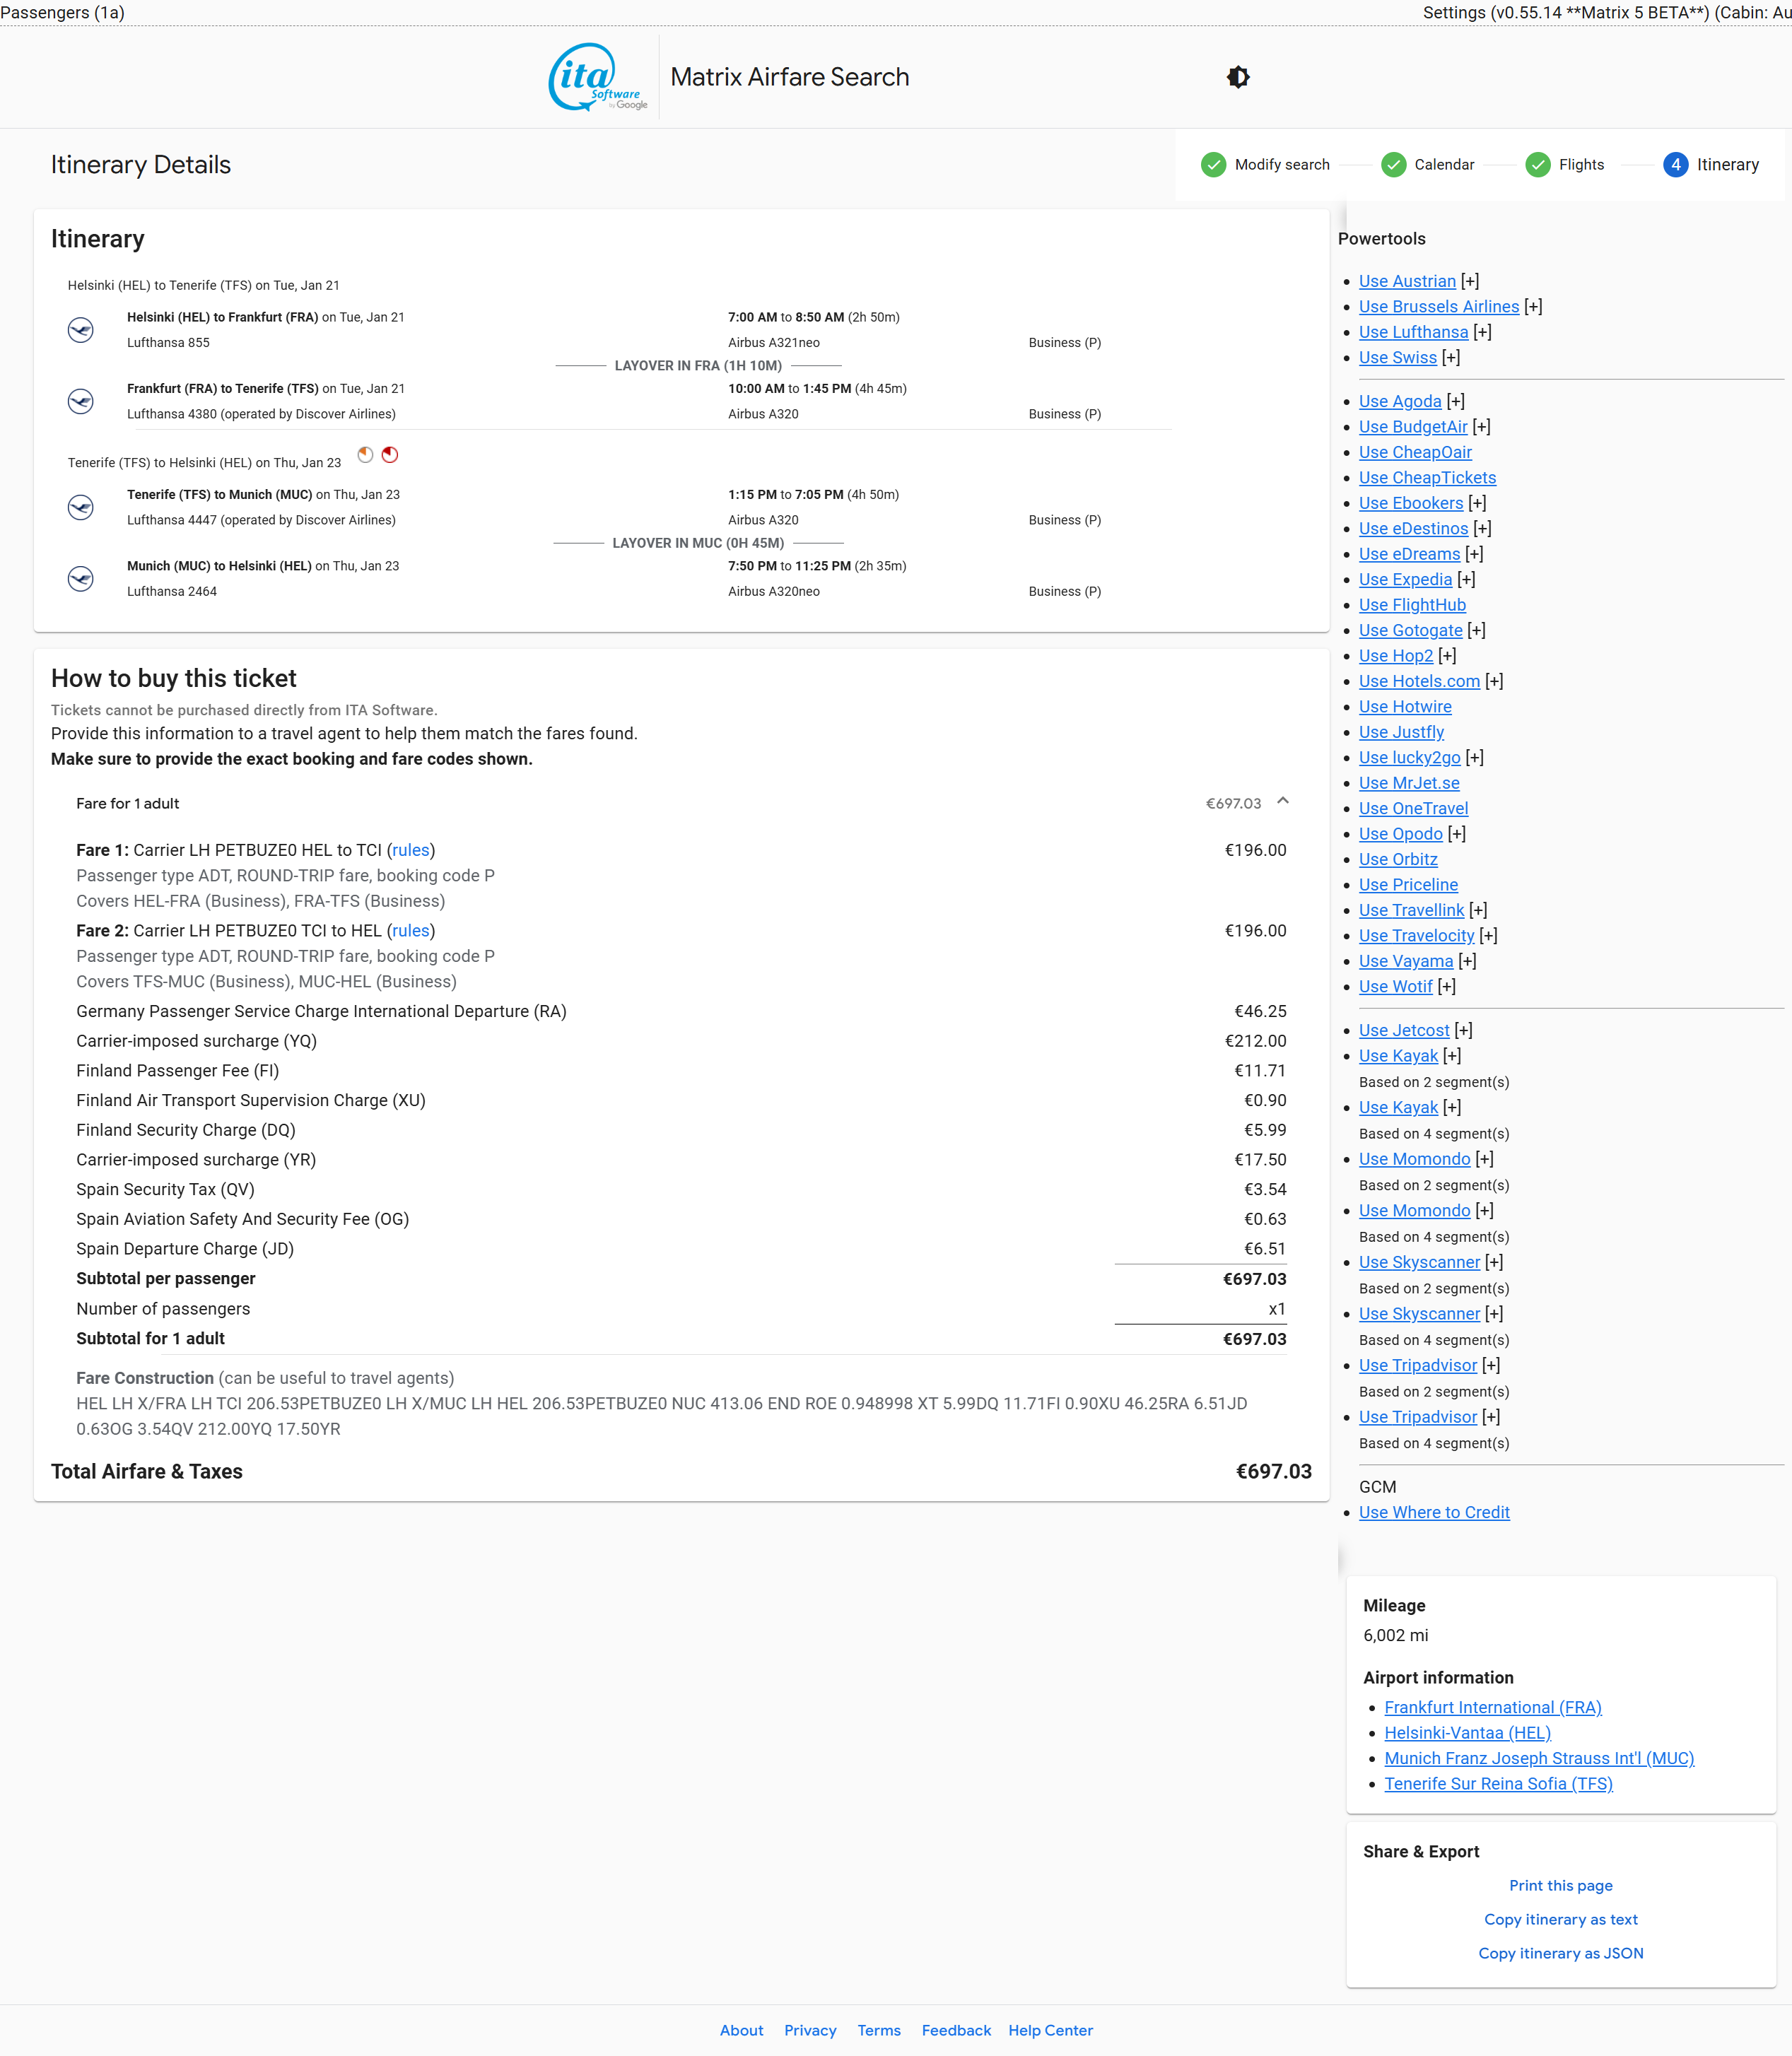Expand [+] next to Use Jetcost

coord(1463,1030)
